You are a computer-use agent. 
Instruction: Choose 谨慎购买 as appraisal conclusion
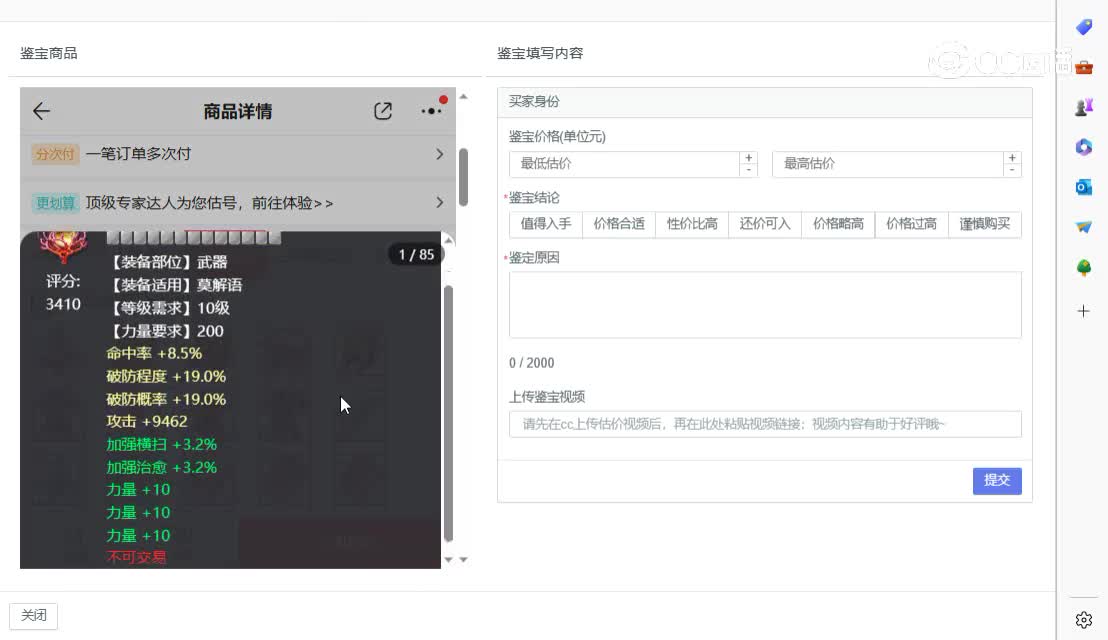984,224
